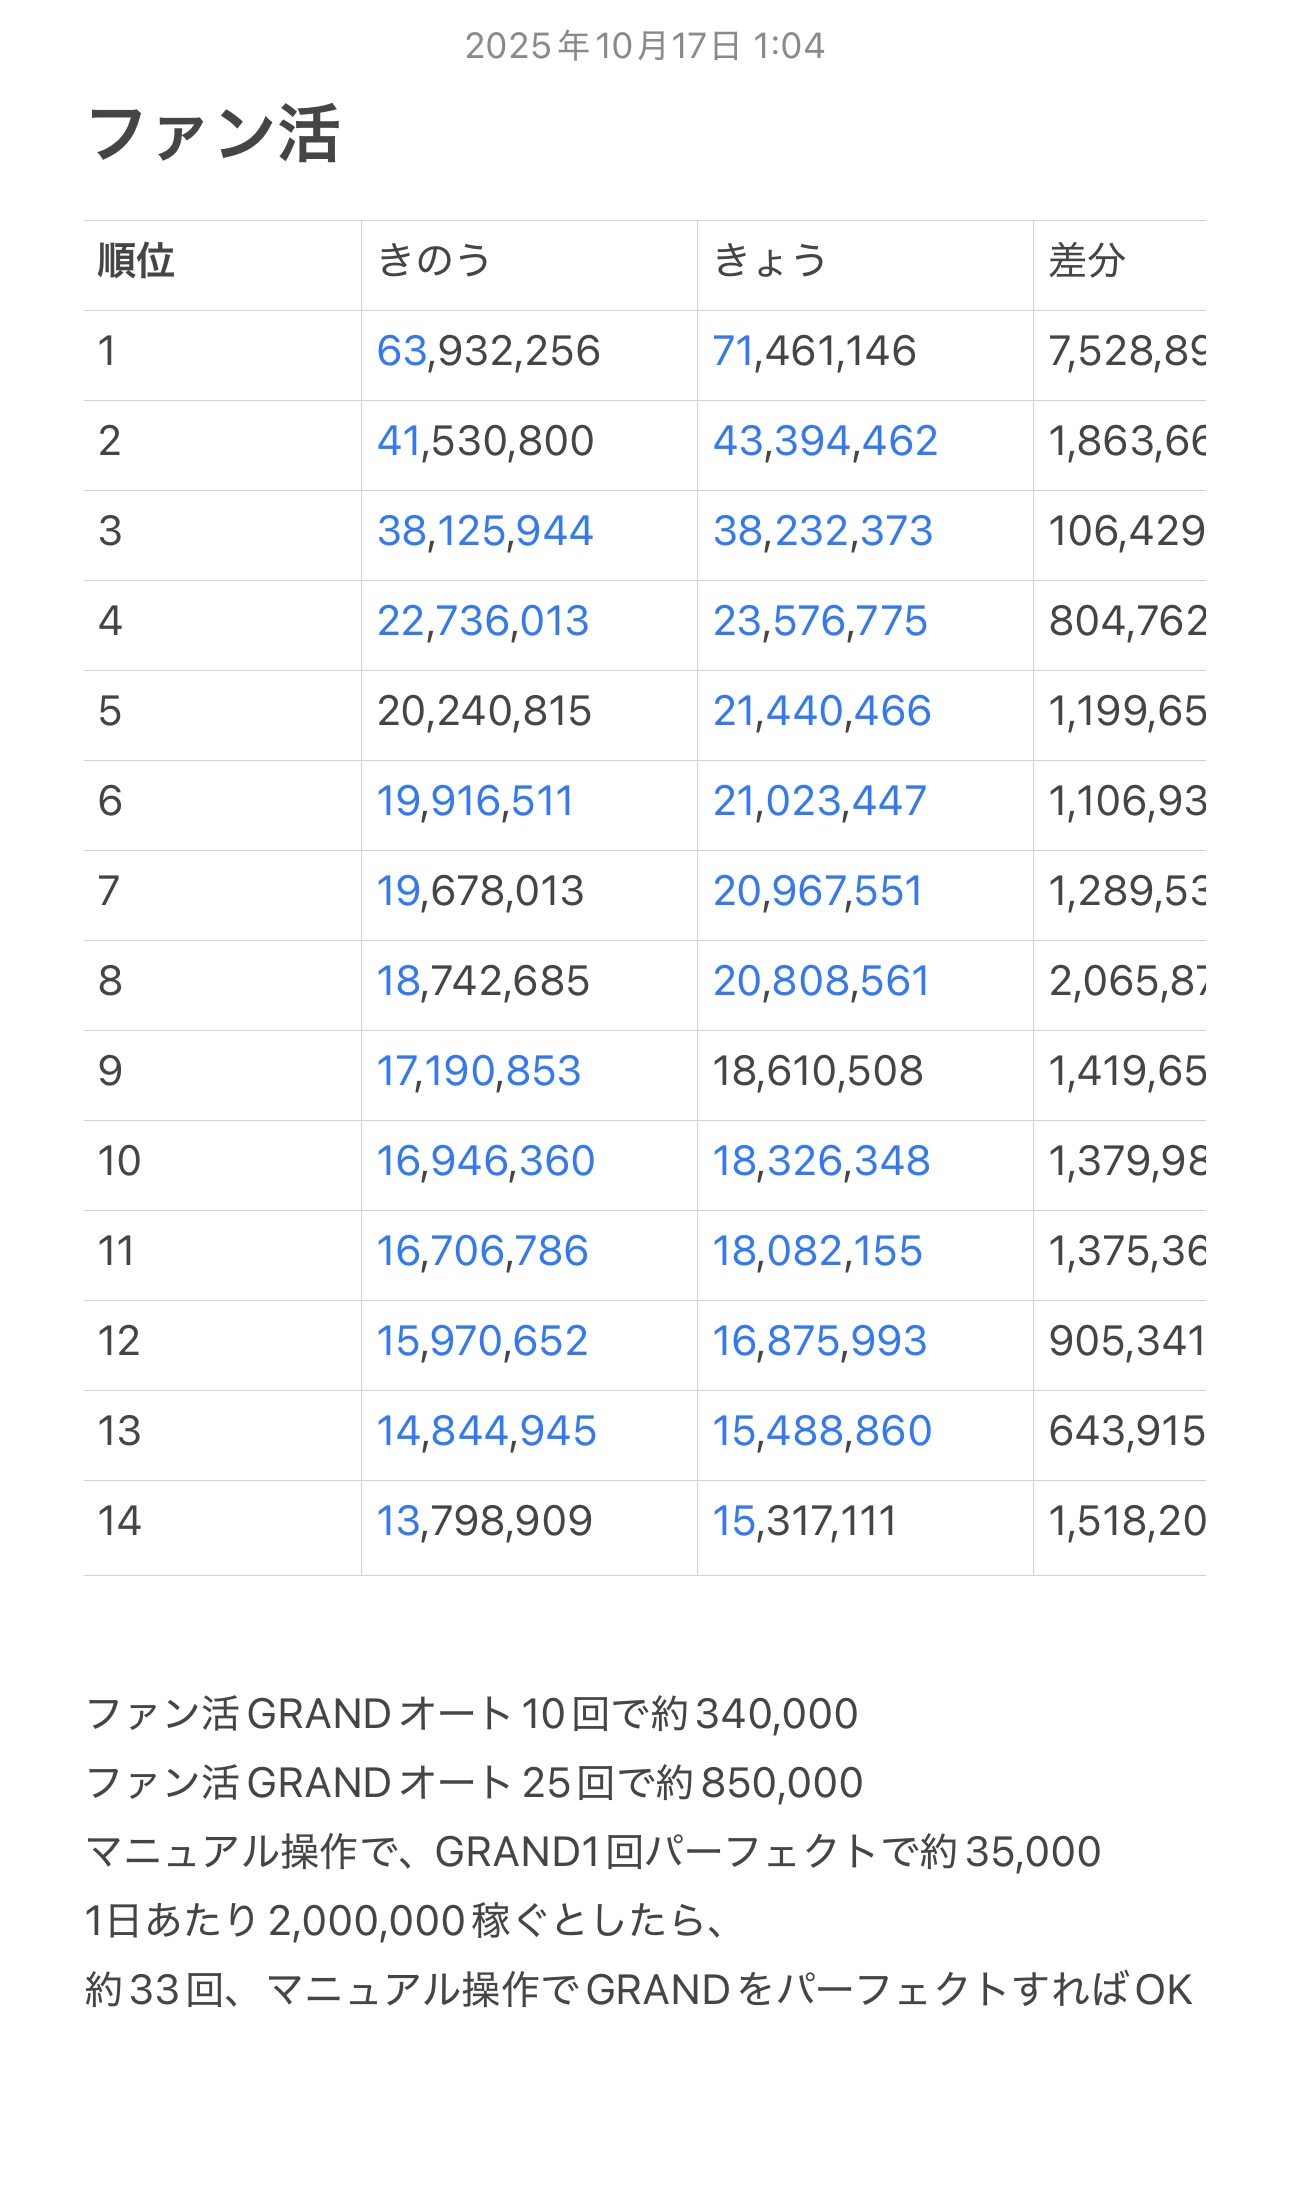Tap the linked value 22,736,013
This screenshot has width=1290, height=2189.
(483, 621)
